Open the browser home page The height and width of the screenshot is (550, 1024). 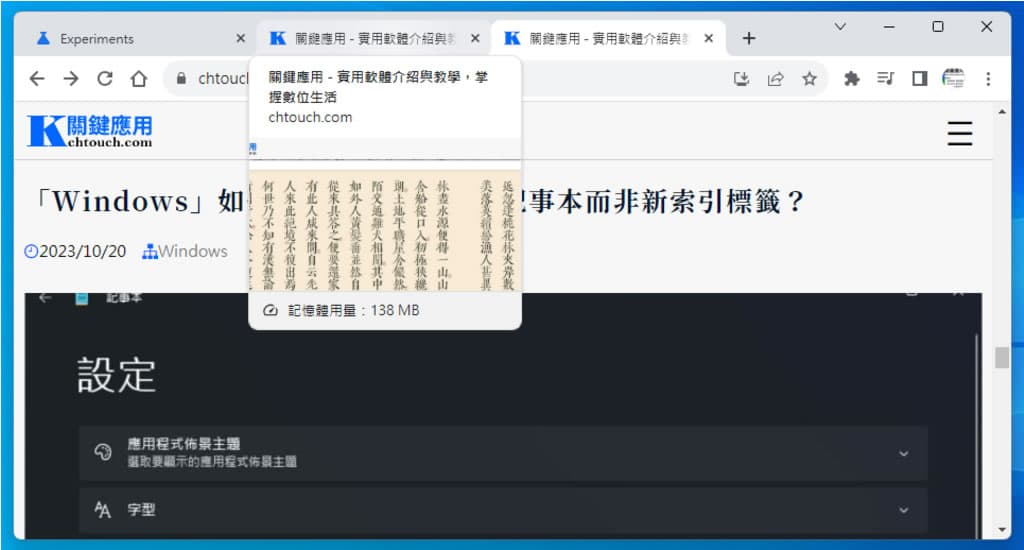point(139,78)
